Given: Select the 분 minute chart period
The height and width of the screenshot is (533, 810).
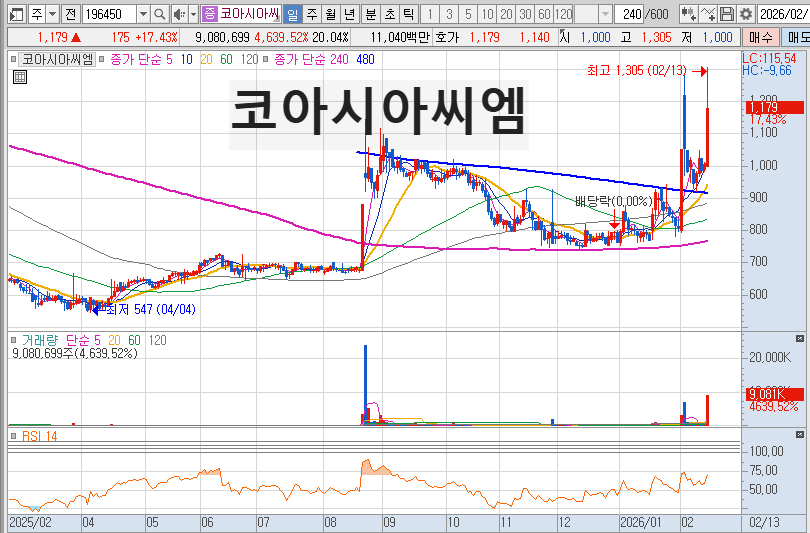Looking at the screenshot, I should pyautogui.click(x=371, y=14).
